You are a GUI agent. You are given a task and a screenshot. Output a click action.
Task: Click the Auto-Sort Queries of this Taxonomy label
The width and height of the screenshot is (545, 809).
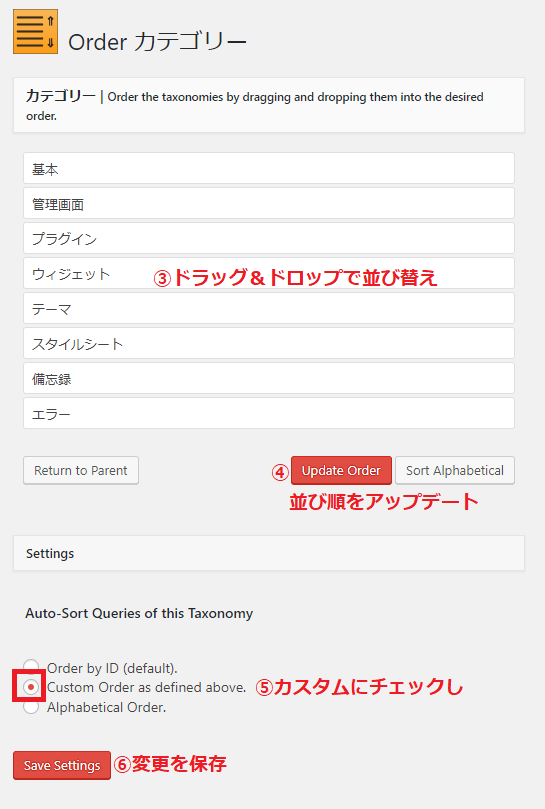(139, 613)
